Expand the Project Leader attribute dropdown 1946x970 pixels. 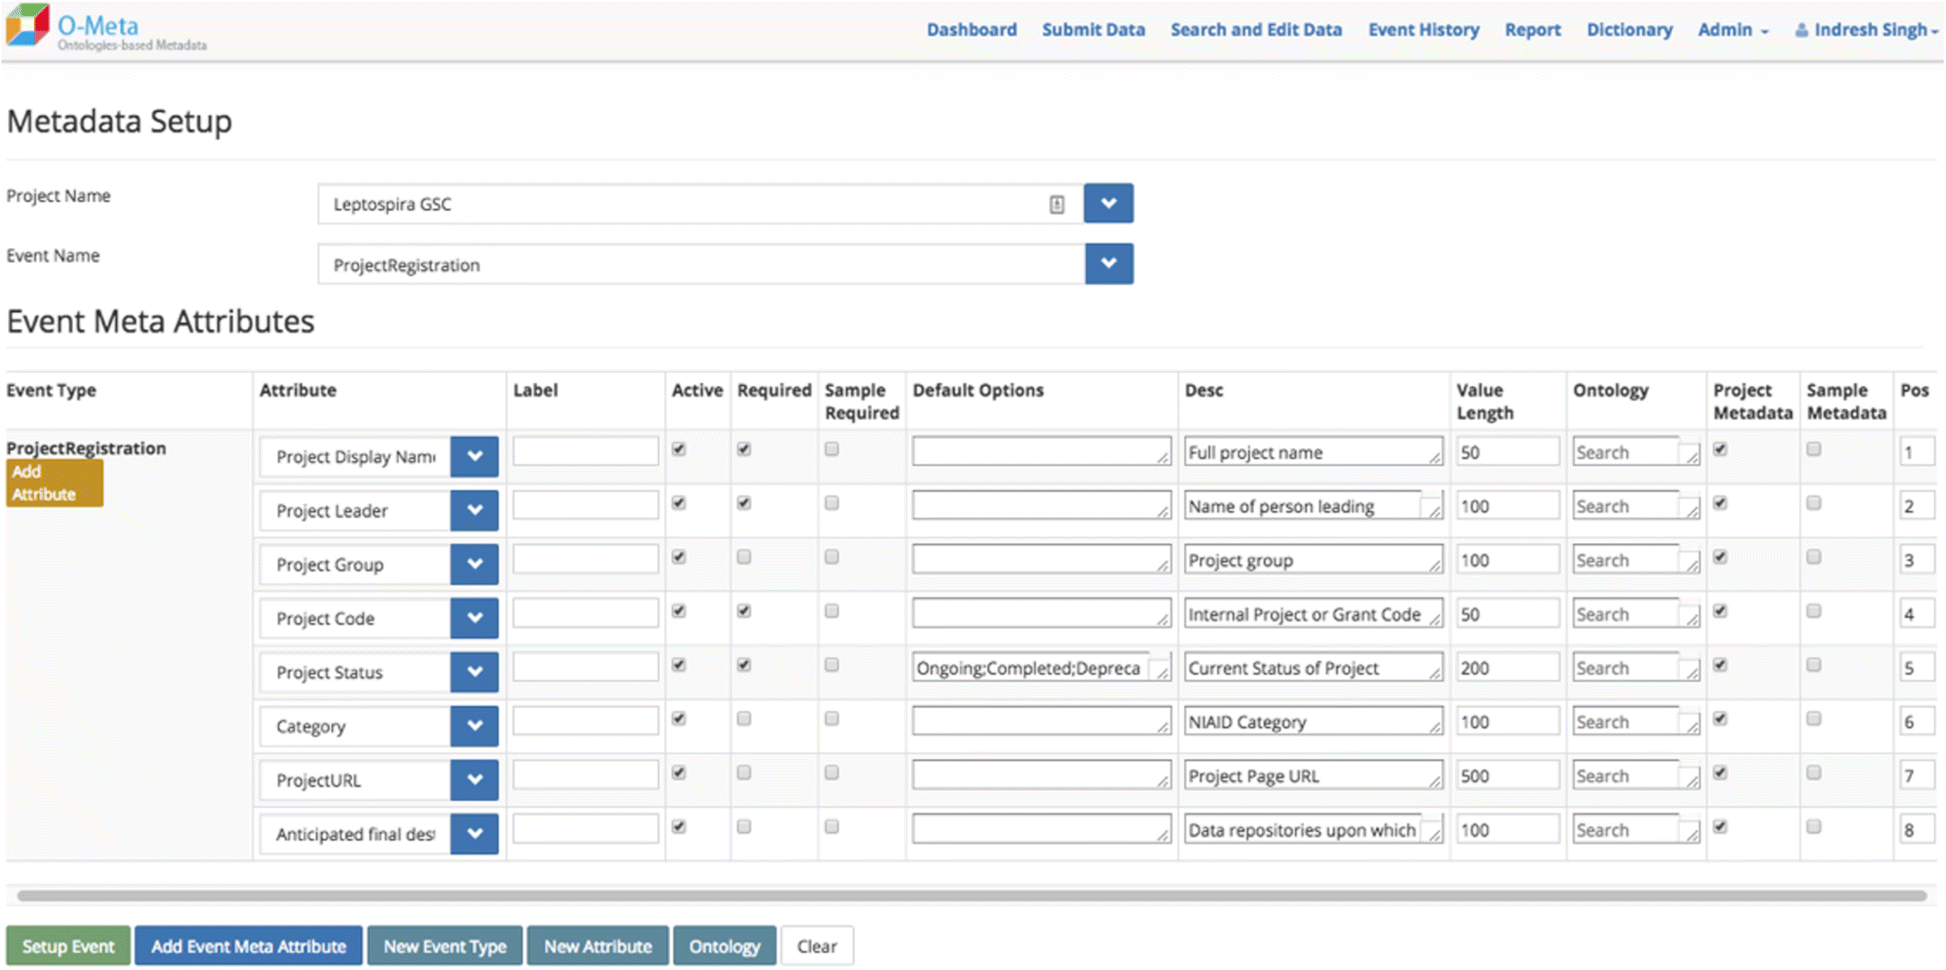pos(474,510)
